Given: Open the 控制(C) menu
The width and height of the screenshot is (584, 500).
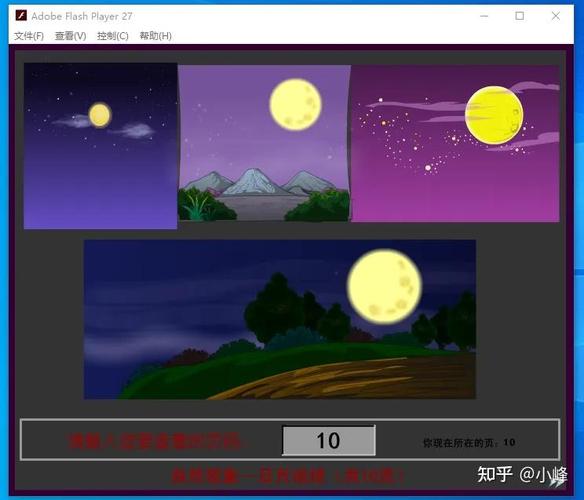Looking at the screenshot, I should point(113,36).
